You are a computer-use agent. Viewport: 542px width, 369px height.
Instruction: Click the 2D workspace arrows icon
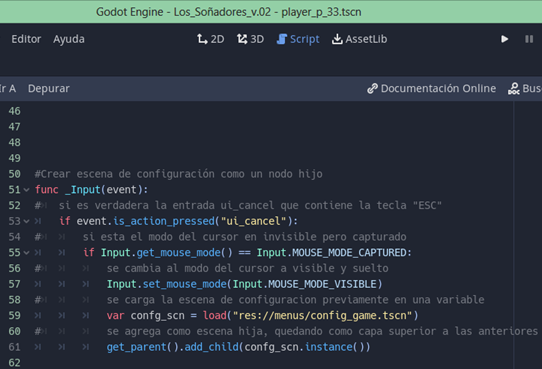[x=202, y=39]
